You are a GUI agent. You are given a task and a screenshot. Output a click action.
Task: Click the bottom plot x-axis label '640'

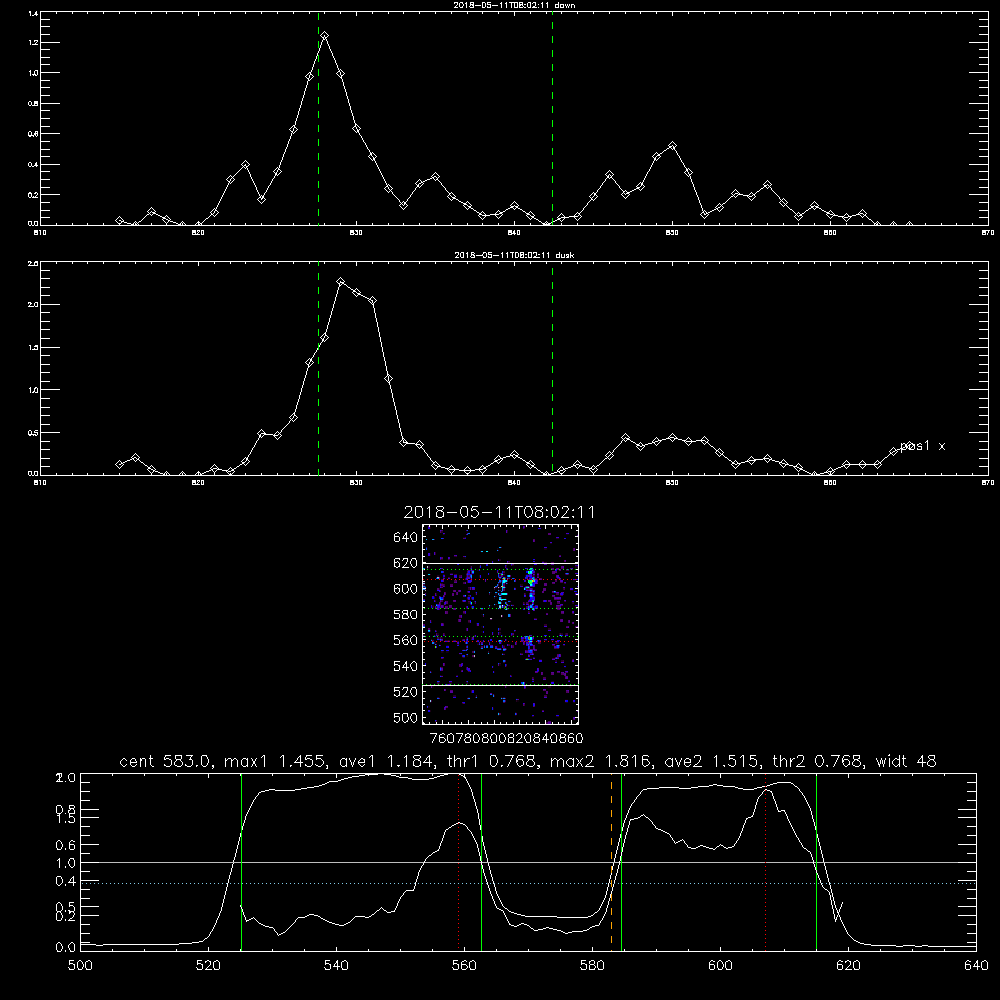(x=976, y=966)
